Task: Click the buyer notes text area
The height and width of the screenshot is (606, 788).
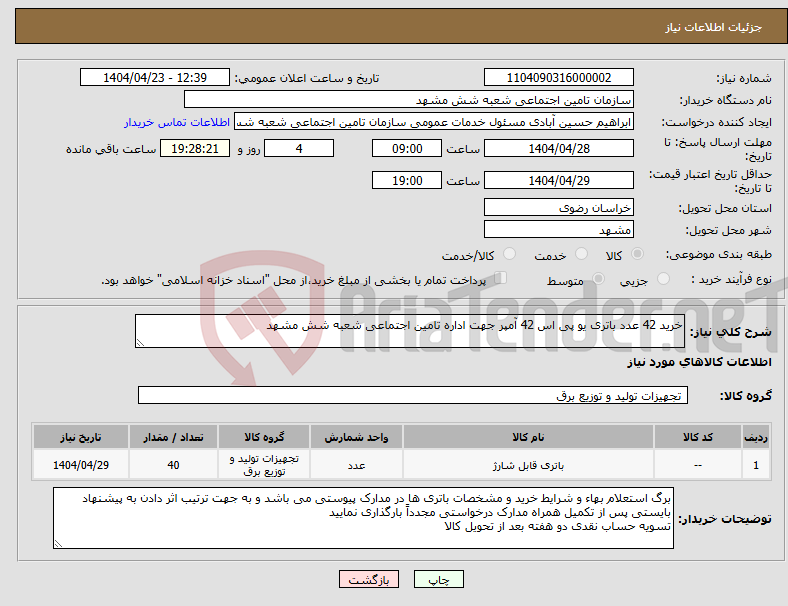Action: 363,518
